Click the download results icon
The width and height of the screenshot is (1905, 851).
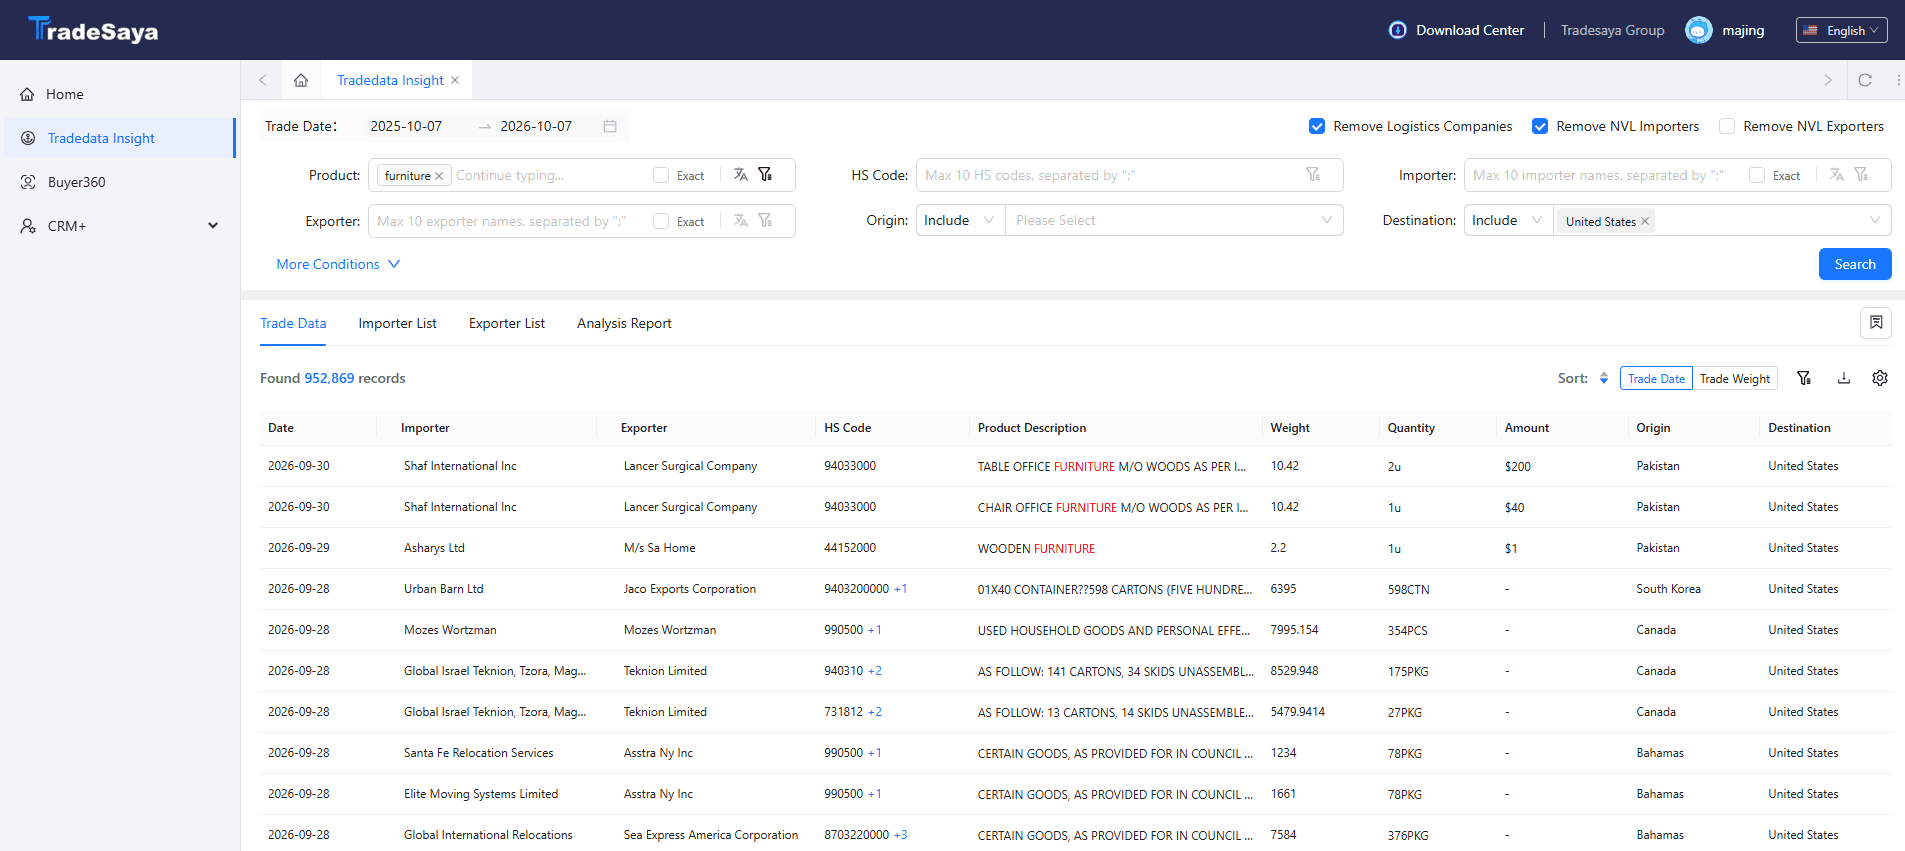pyautogui.click(x=1843, y=378)
